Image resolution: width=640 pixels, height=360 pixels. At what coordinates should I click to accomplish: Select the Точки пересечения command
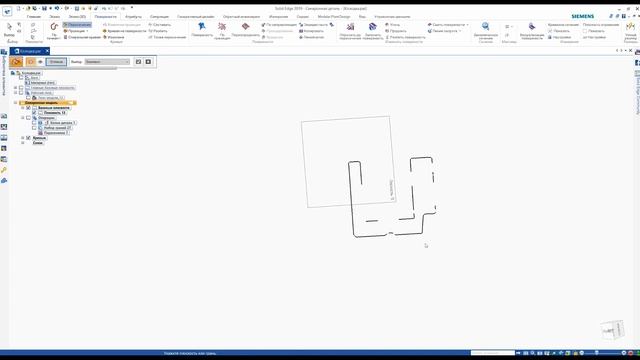pyautogui.click(x=167, y=37)
